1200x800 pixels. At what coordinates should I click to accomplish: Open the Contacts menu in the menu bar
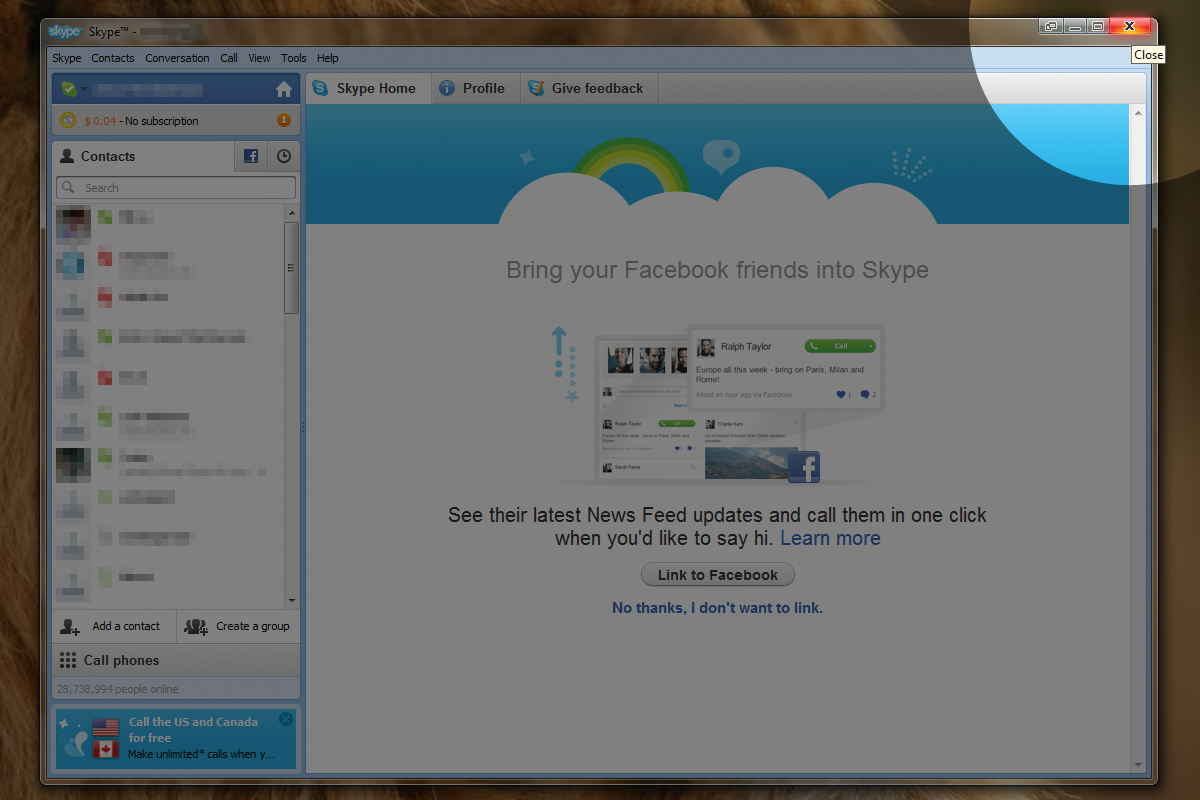[113, 58]
